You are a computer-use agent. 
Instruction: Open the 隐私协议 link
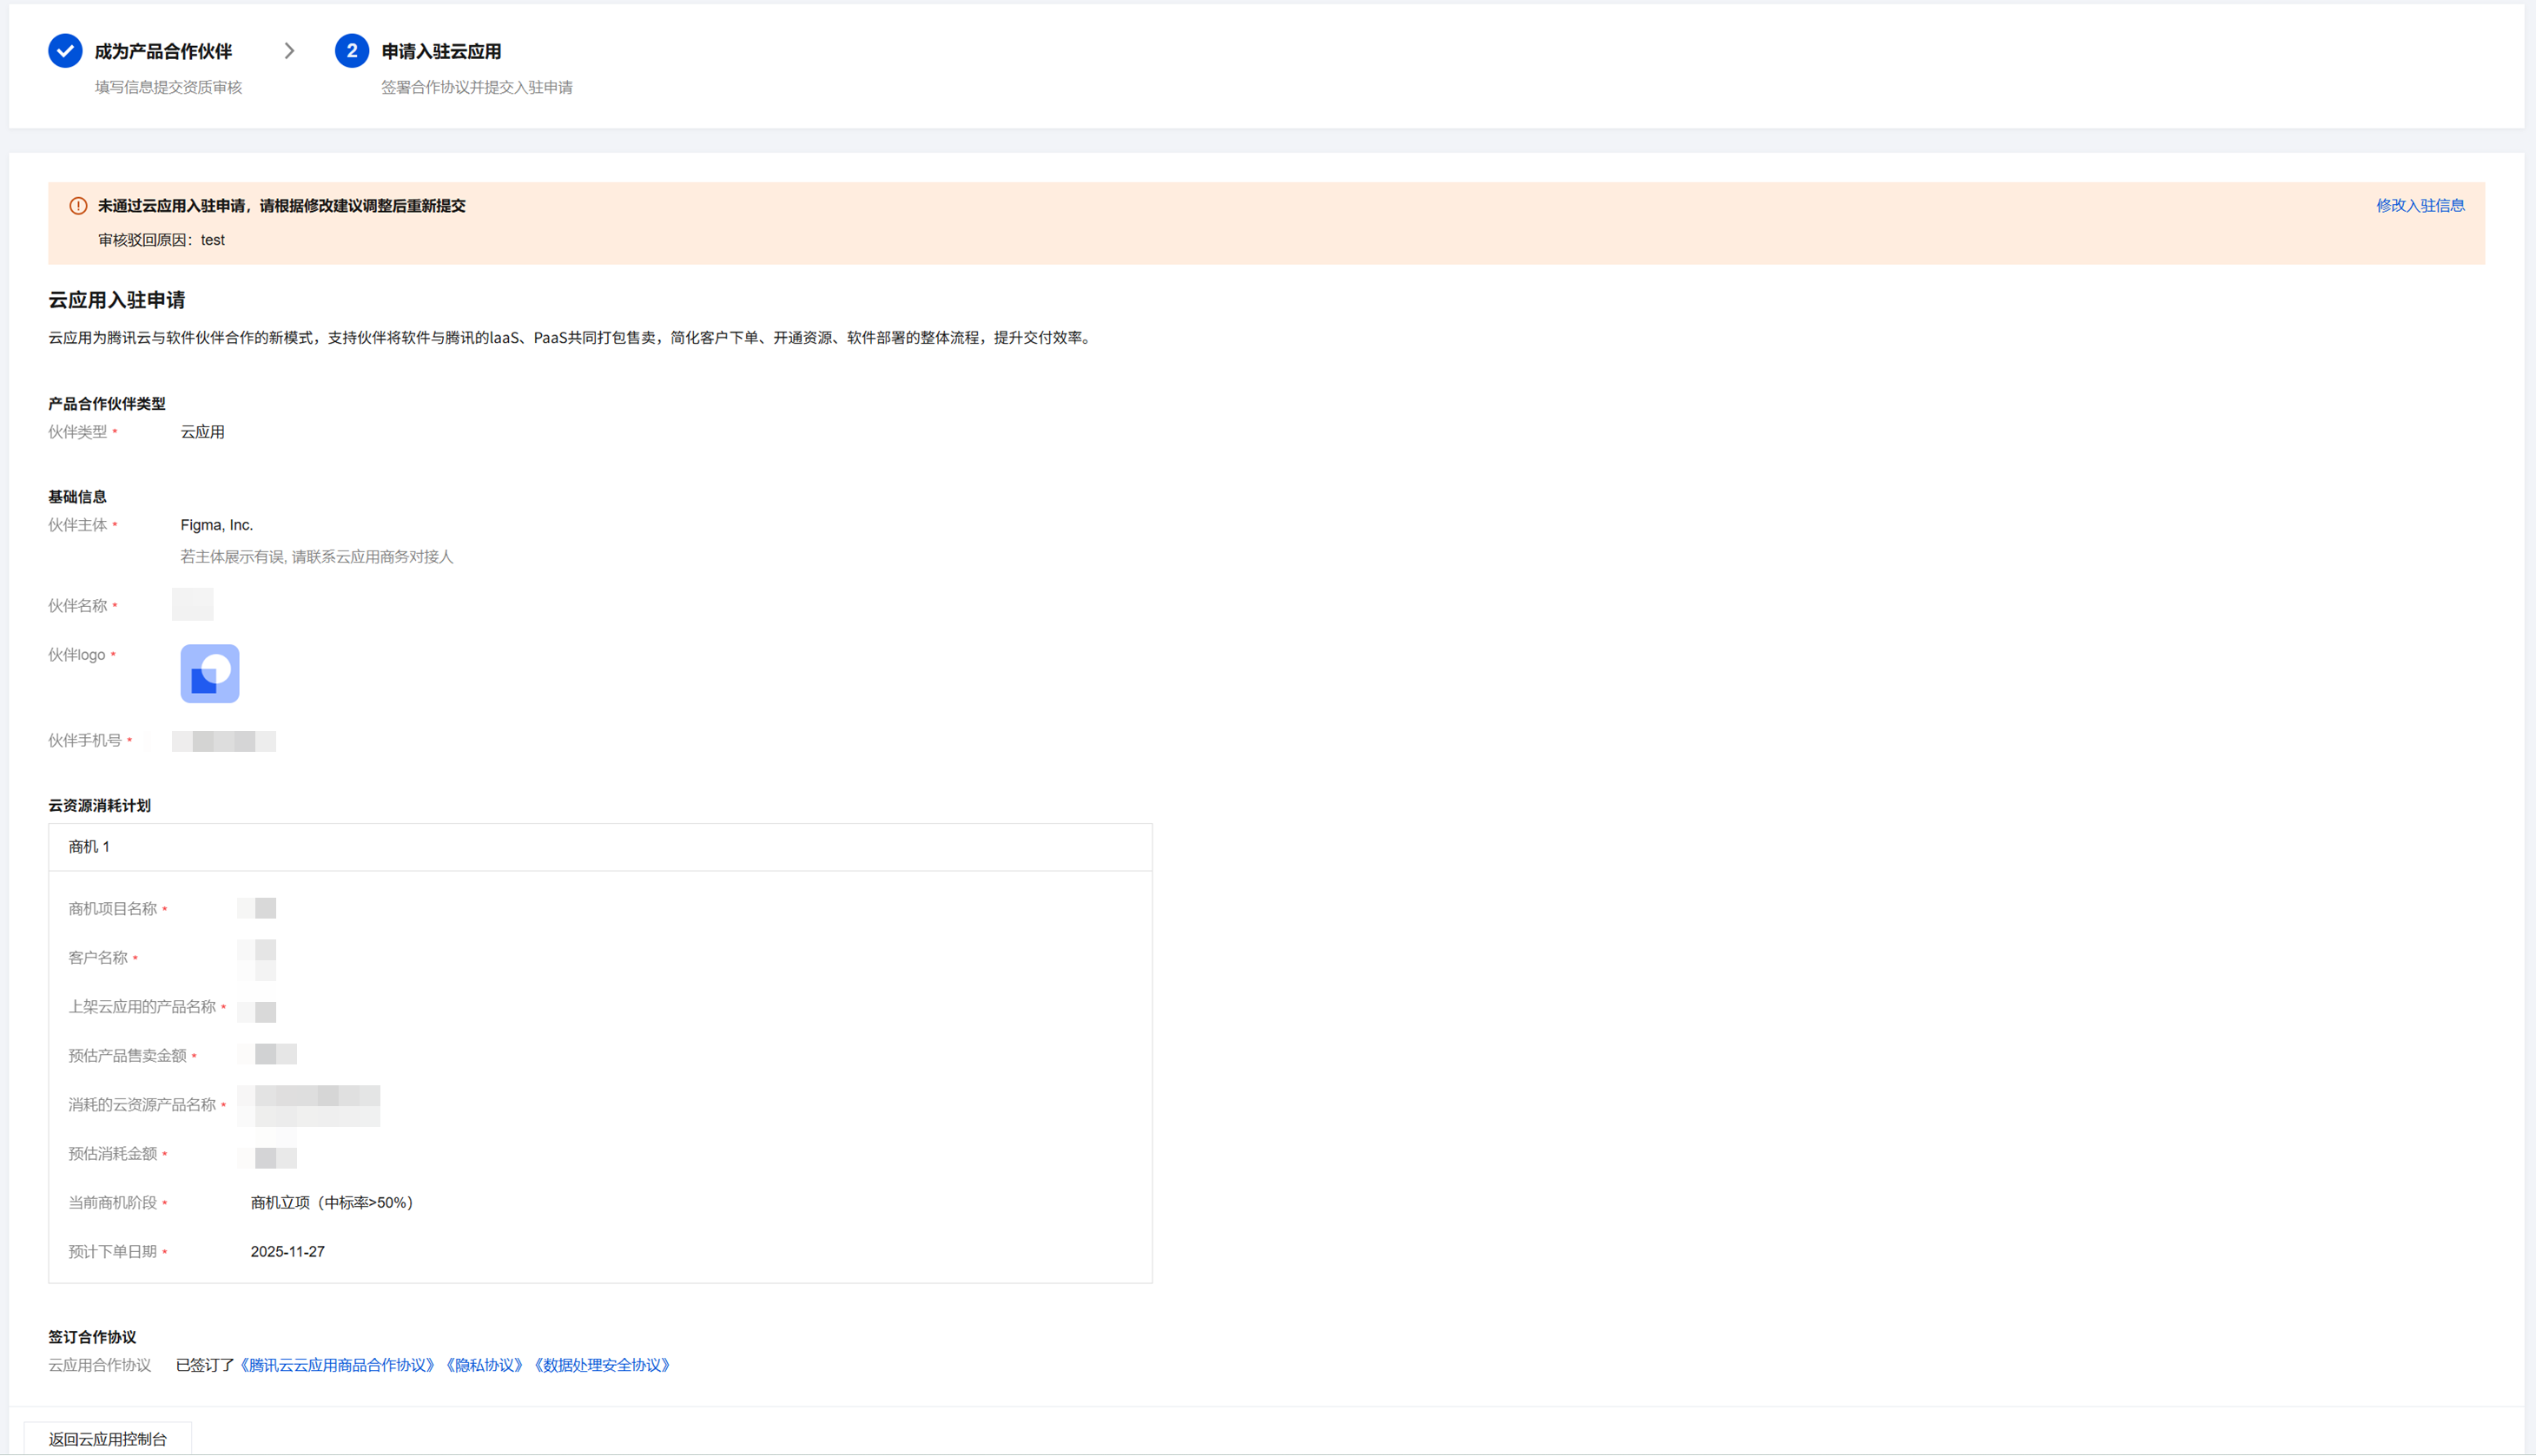coord(484,1365)
